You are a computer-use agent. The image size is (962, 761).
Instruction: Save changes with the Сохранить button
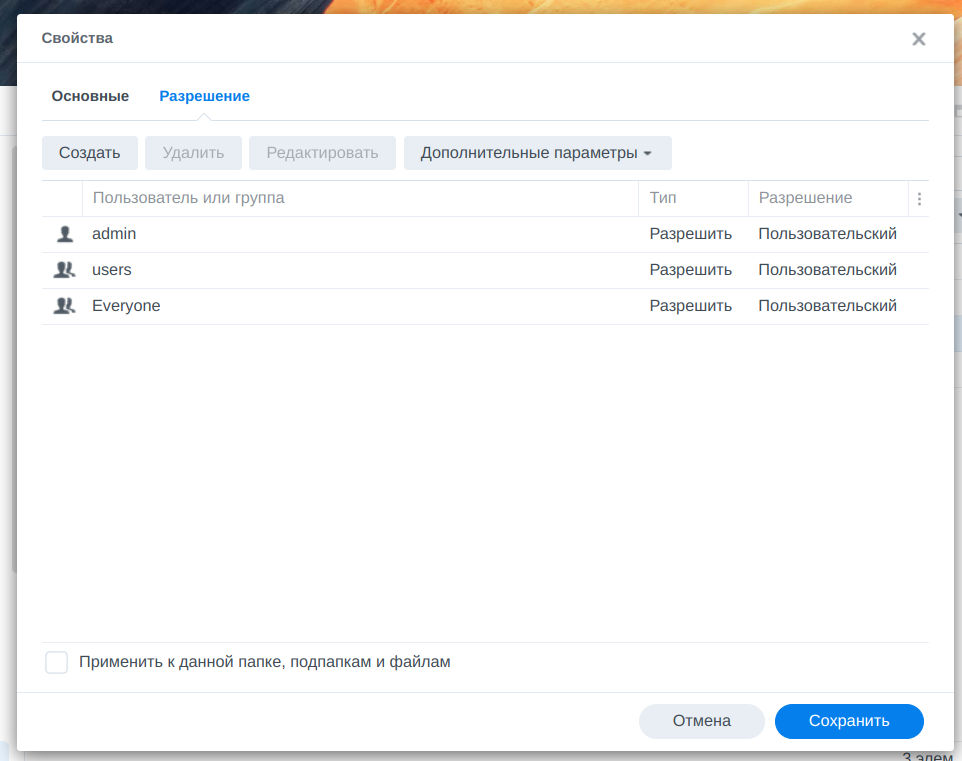tap(848, 721)
